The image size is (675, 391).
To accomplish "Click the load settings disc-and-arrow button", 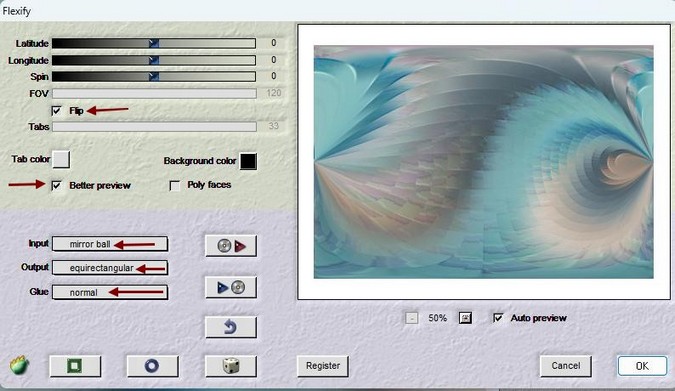I will (x=231, y=246).
